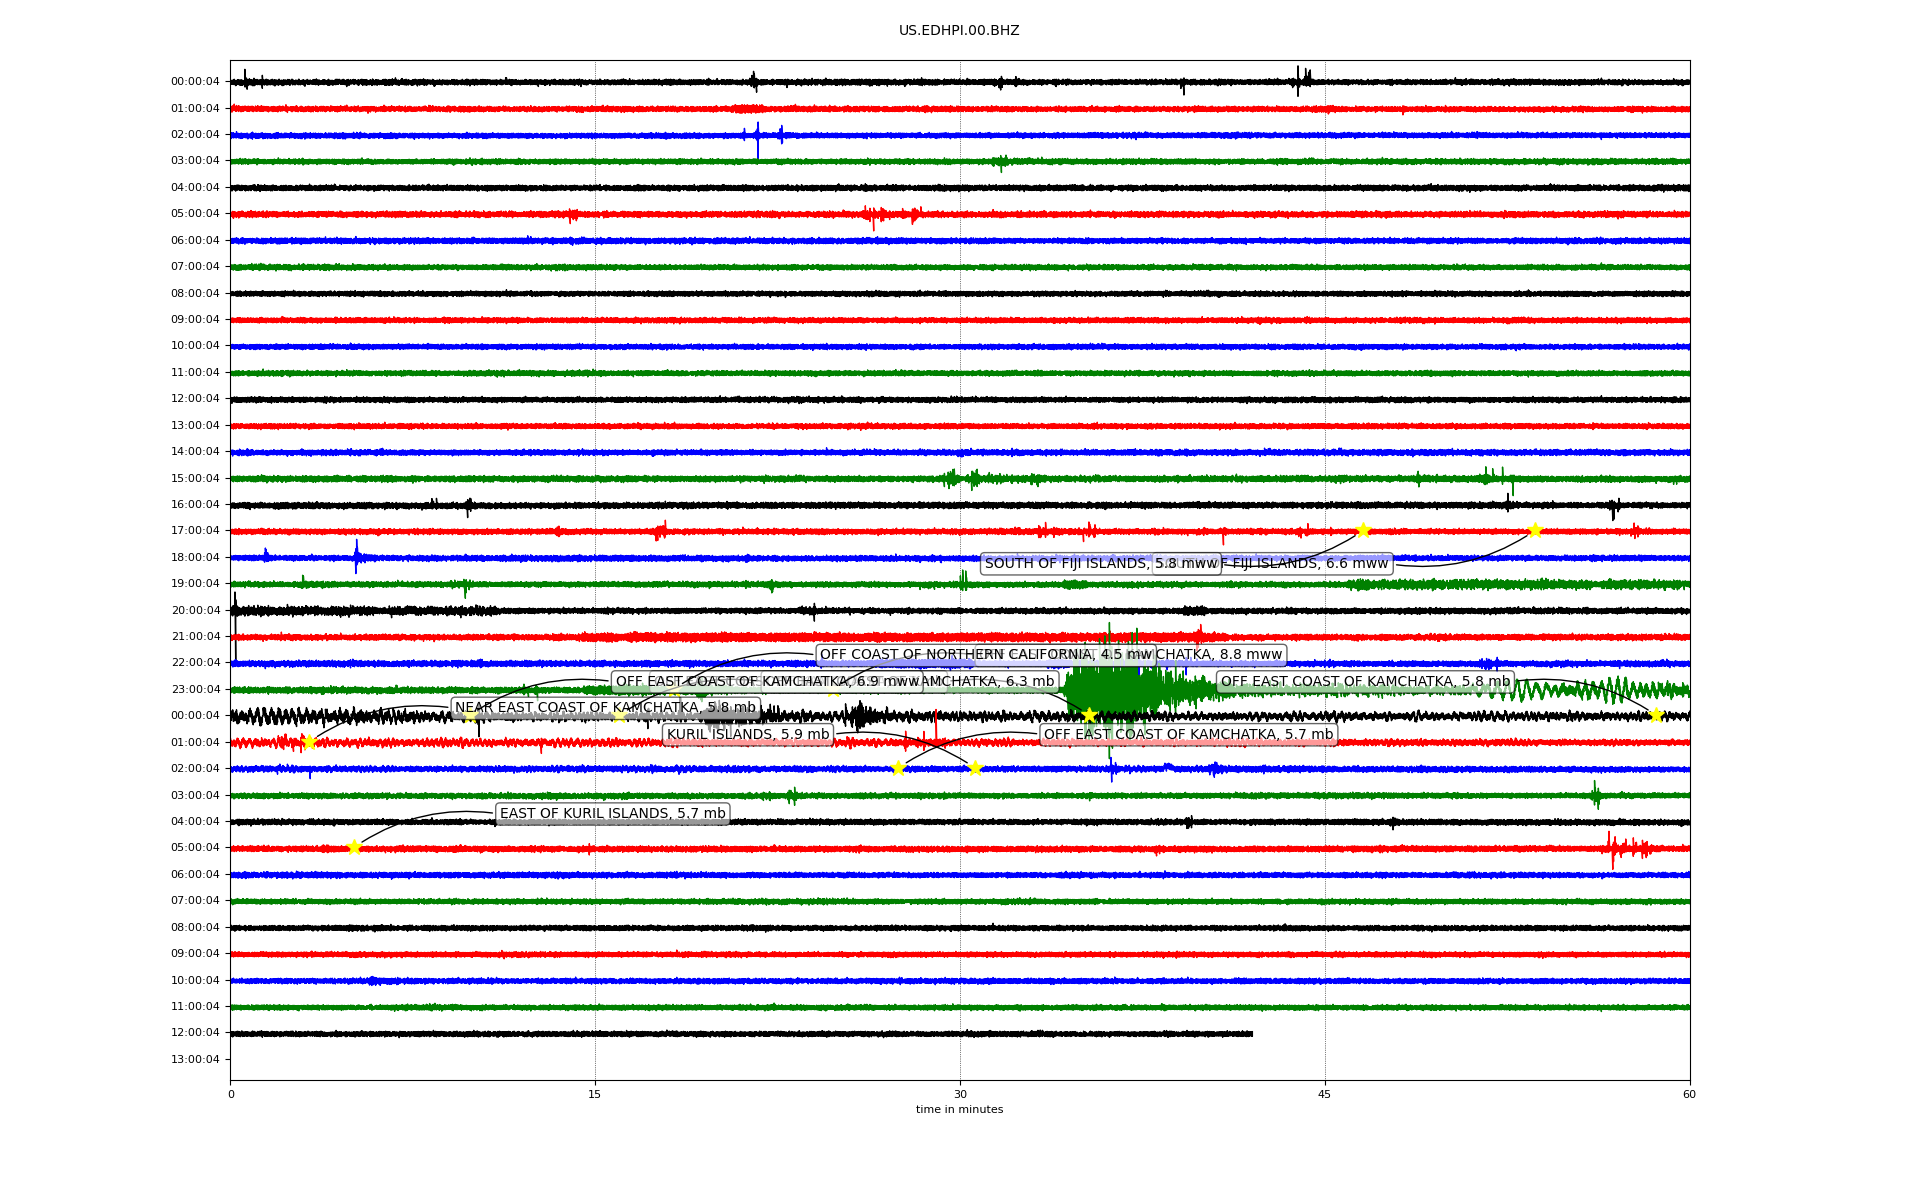Click star at end of KURIL ISLANDS 5.9 mb arrow
Image resolution: width=1920 pixels, height=1200 pixels.
(x=976, y=768)
